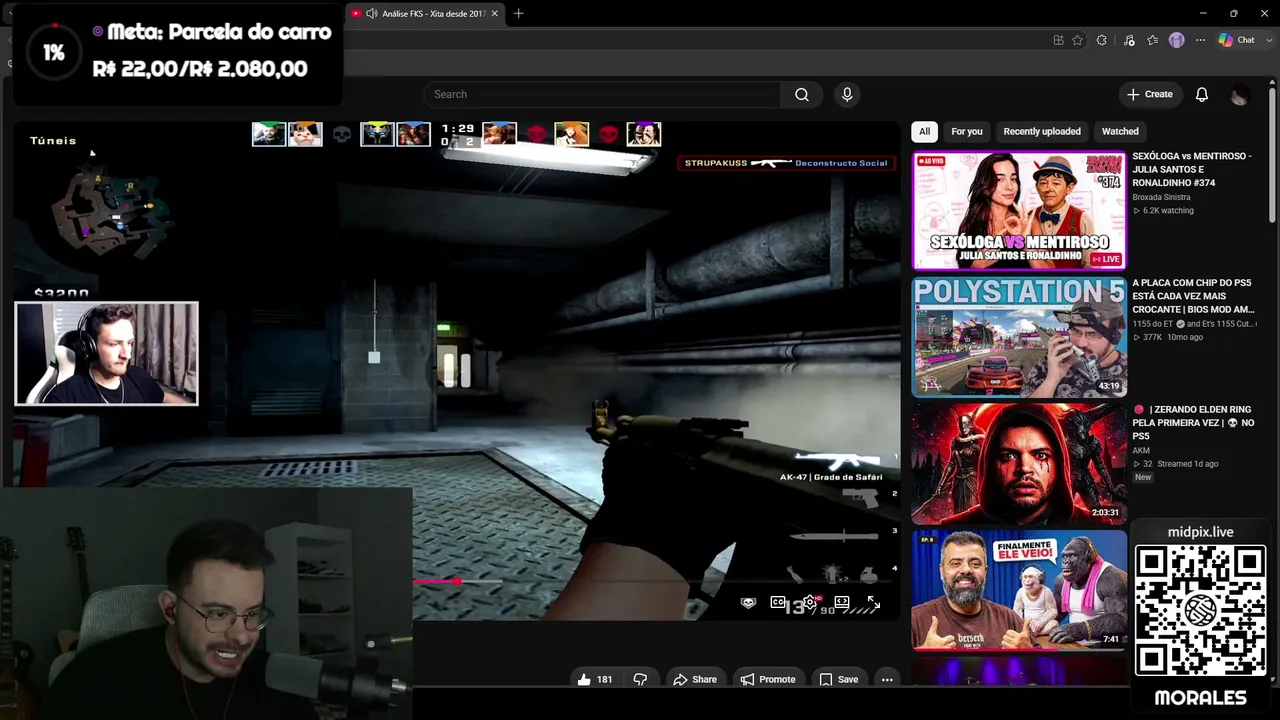Screen dimensions: 1280x720
Task: Open the video titled SEXÓLOGA vs MENTIROSO
Action: point(1192,169)
